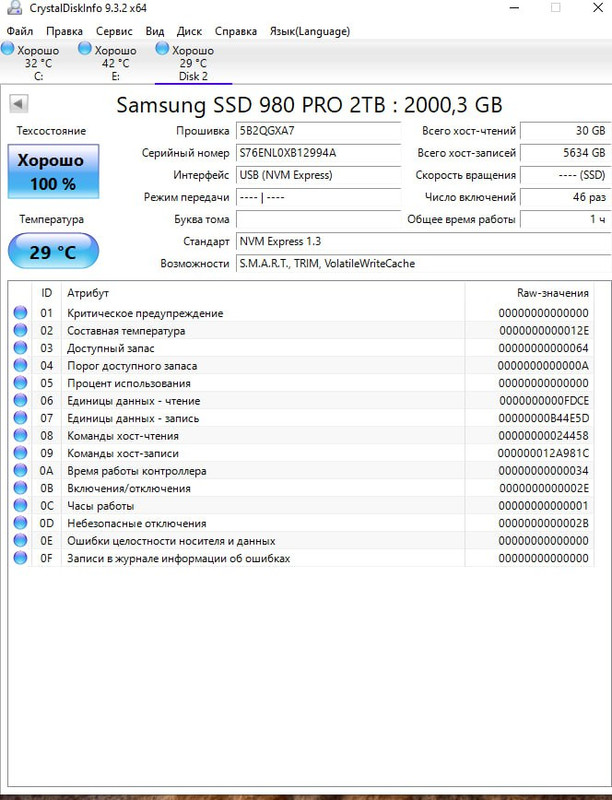The height and width of the screenshot is (800, 612).
Task: Click status orb of attribute 03 row
Action: 20,348
